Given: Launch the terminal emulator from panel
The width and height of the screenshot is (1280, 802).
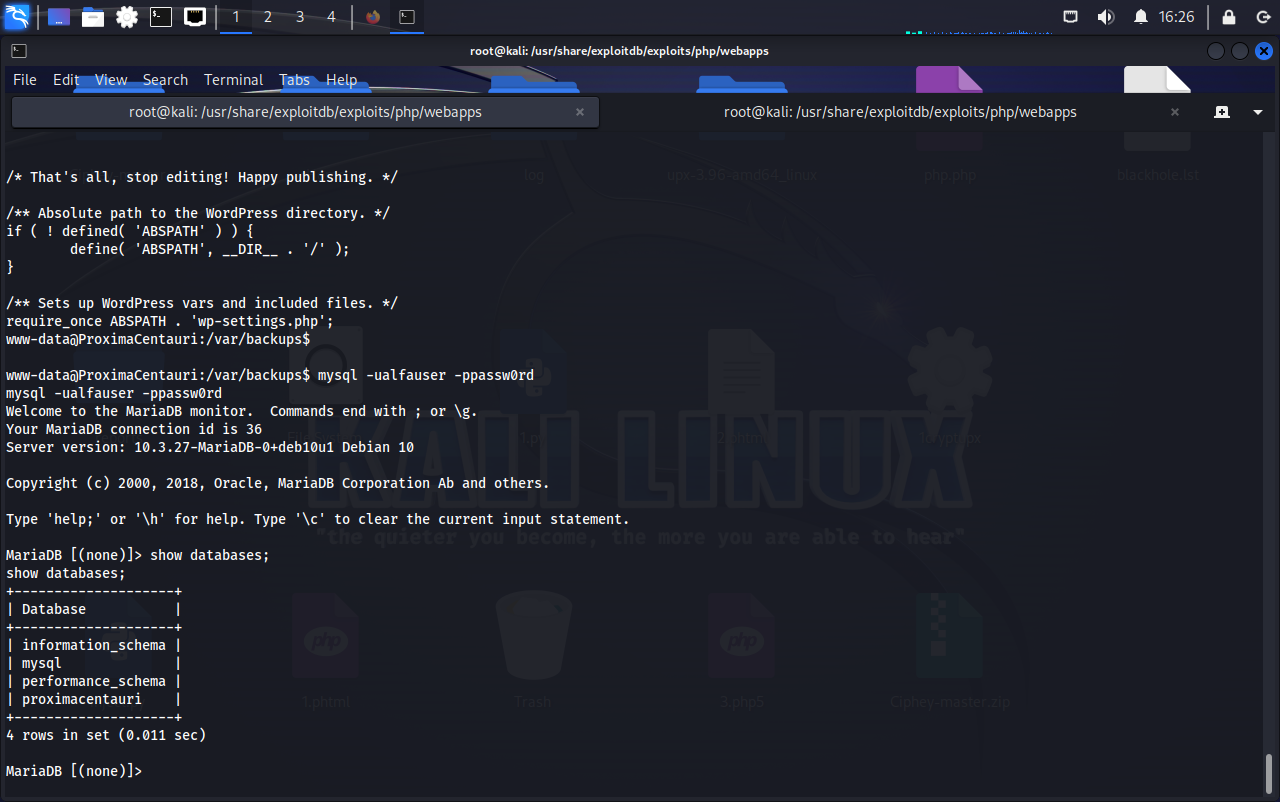Looking at the screenshot, I should click(x=161, y=17).
